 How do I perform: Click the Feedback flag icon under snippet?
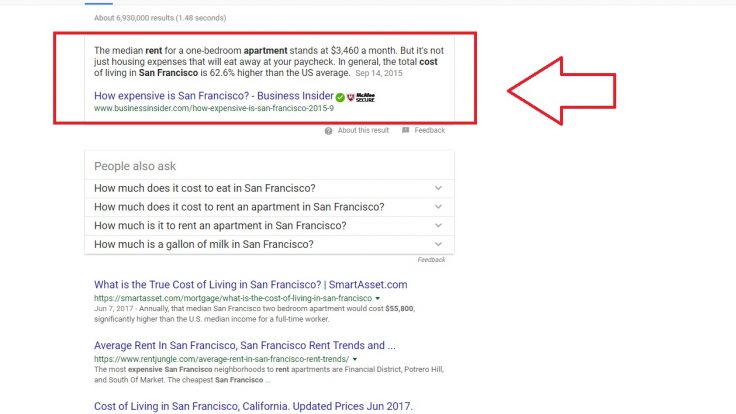click(x=406, y=130)
